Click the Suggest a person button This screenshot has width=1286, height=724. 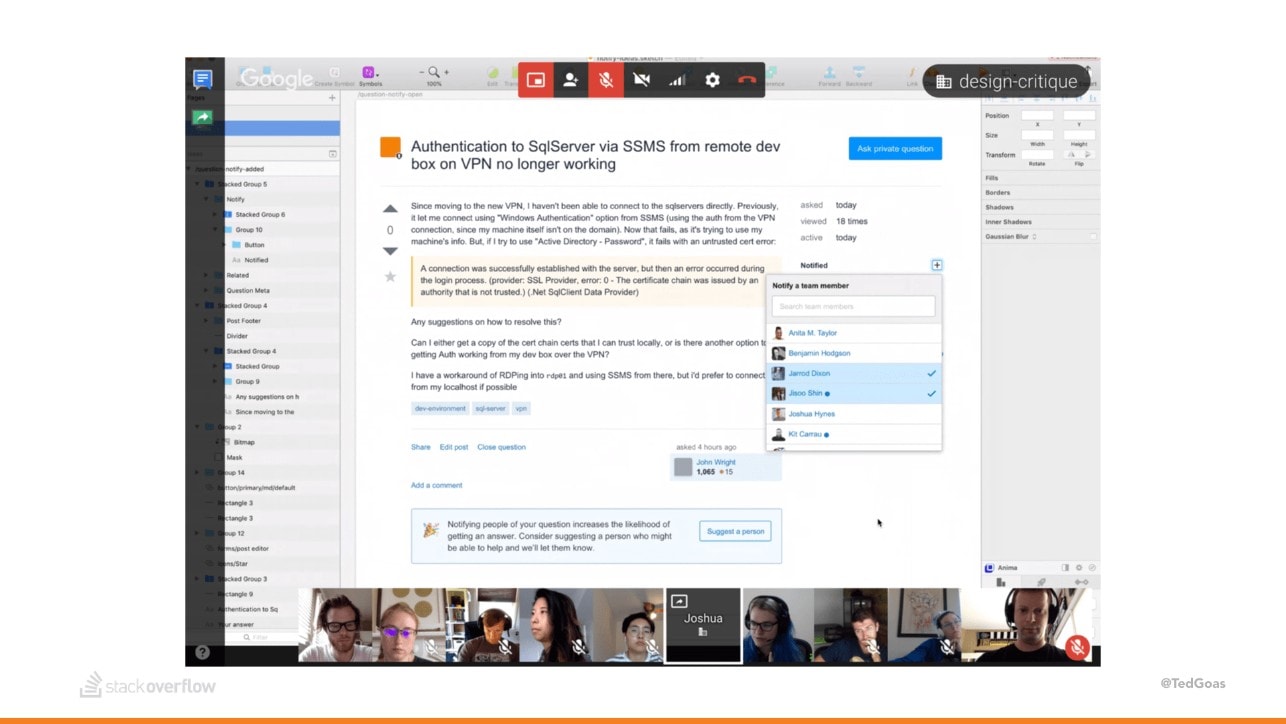coord(735,531)
